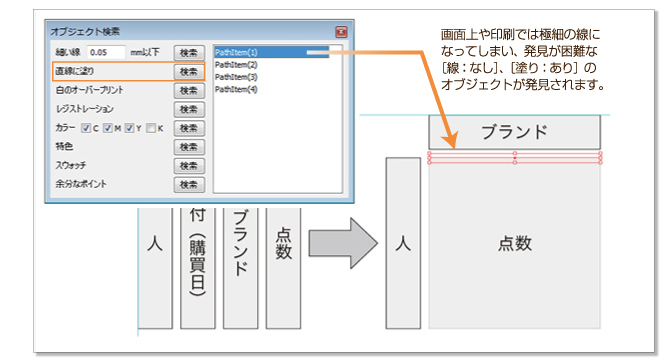
Task: Click the 検索 button for 余分なポイント
Action: pos(189,184)
